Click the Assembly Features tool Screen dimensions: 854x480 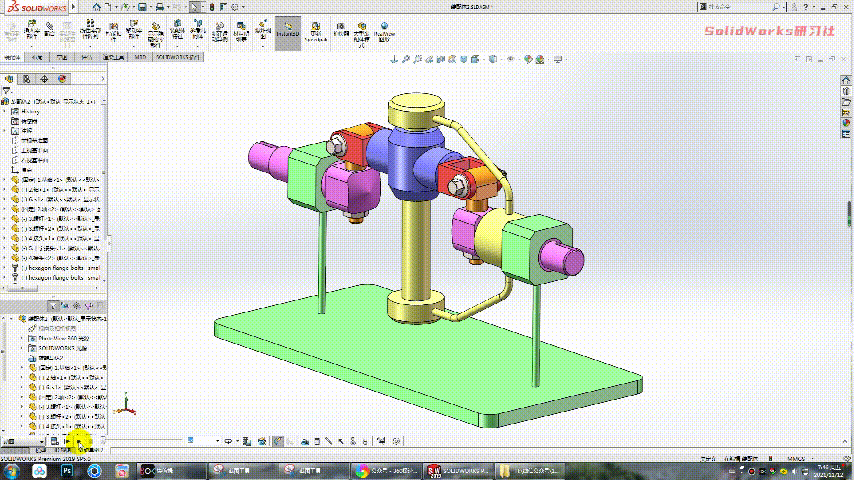pyautogui.click(x=177, y=30)
